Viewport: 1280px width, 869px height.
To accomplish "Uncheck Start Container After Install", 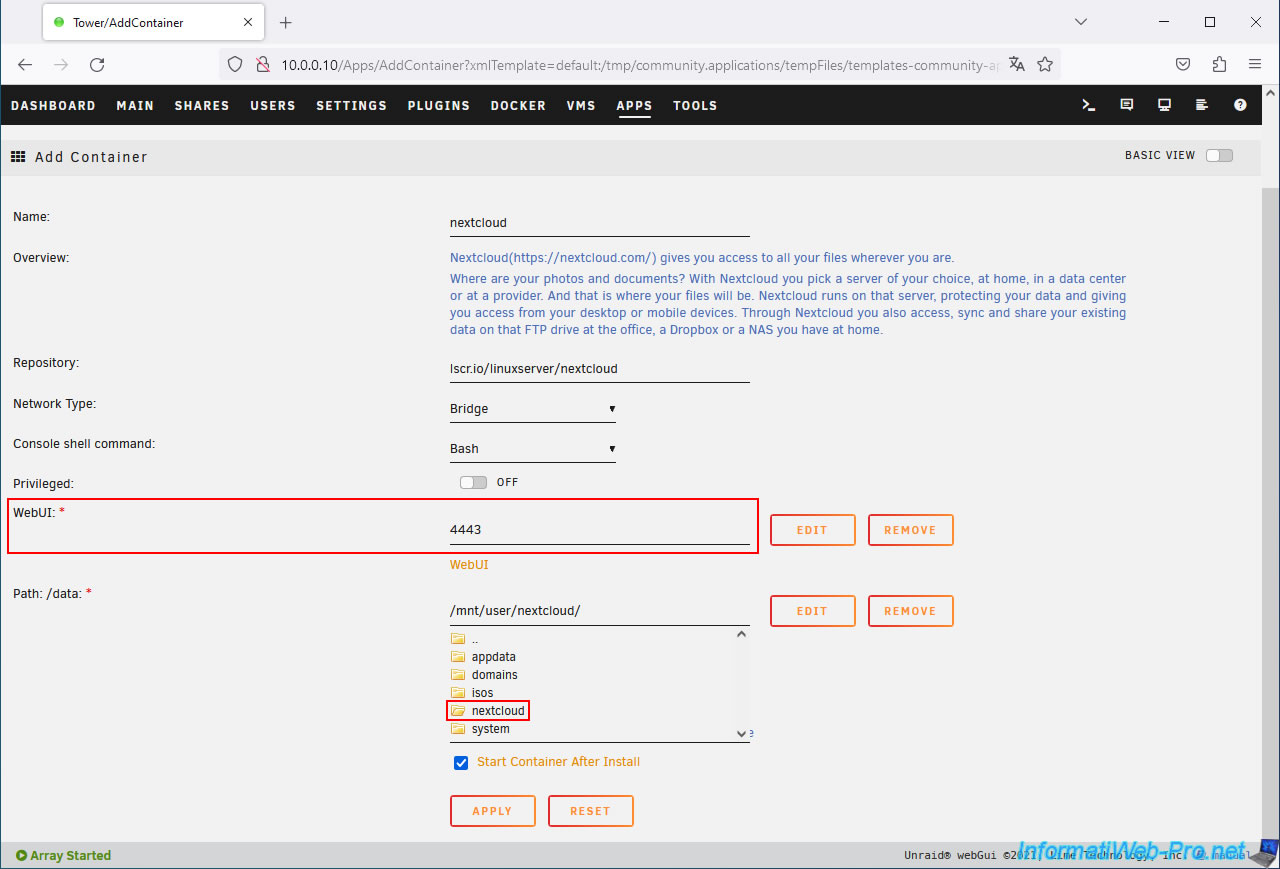I will click(x=461, y=763).
